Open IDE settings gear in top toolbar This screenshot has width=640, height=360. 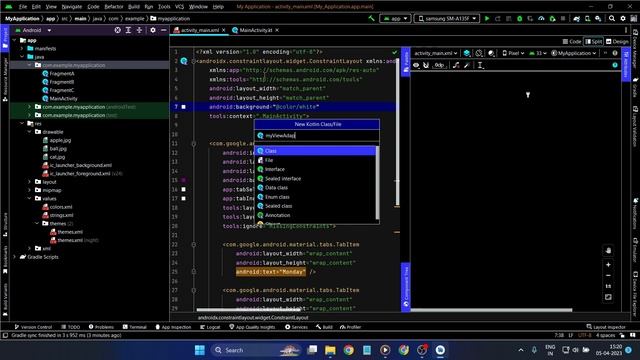[x=622, y=18]
